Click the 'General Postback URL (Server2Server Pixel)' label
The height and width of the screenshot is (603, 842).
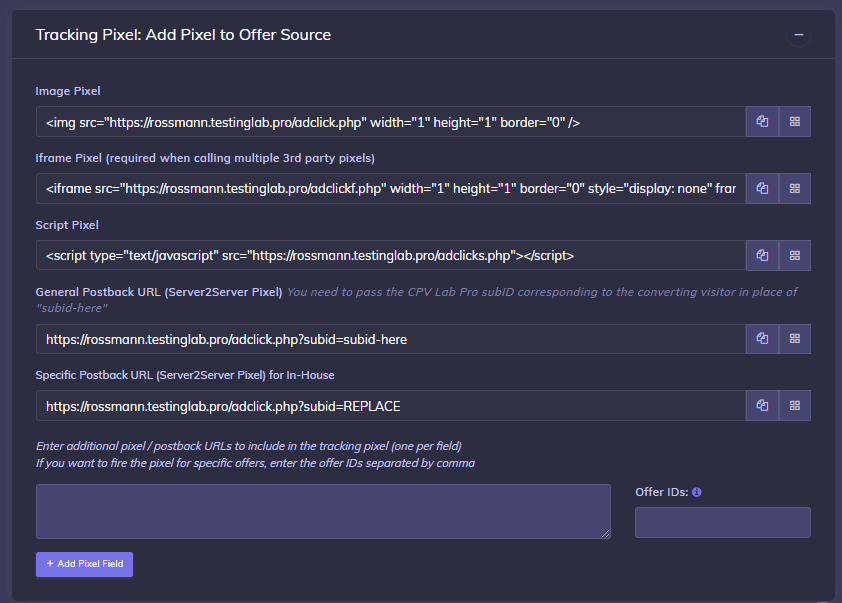pyautogui.click(x=159, y=292)
